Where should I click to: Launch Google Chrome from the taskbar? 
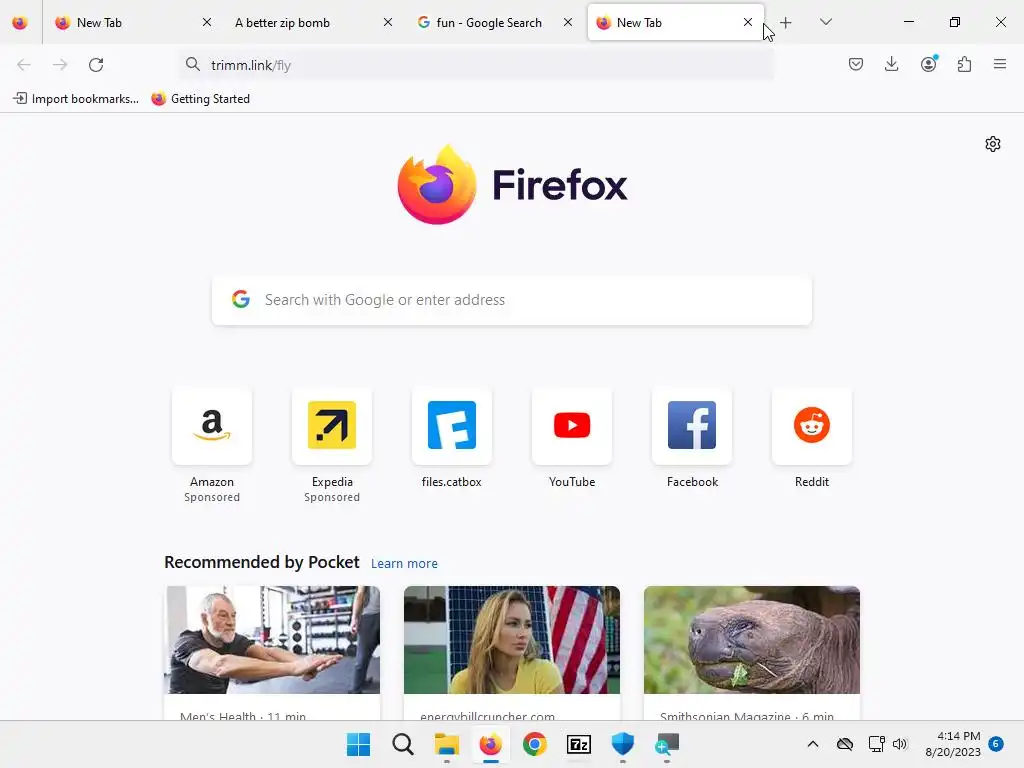click(535, 744)
